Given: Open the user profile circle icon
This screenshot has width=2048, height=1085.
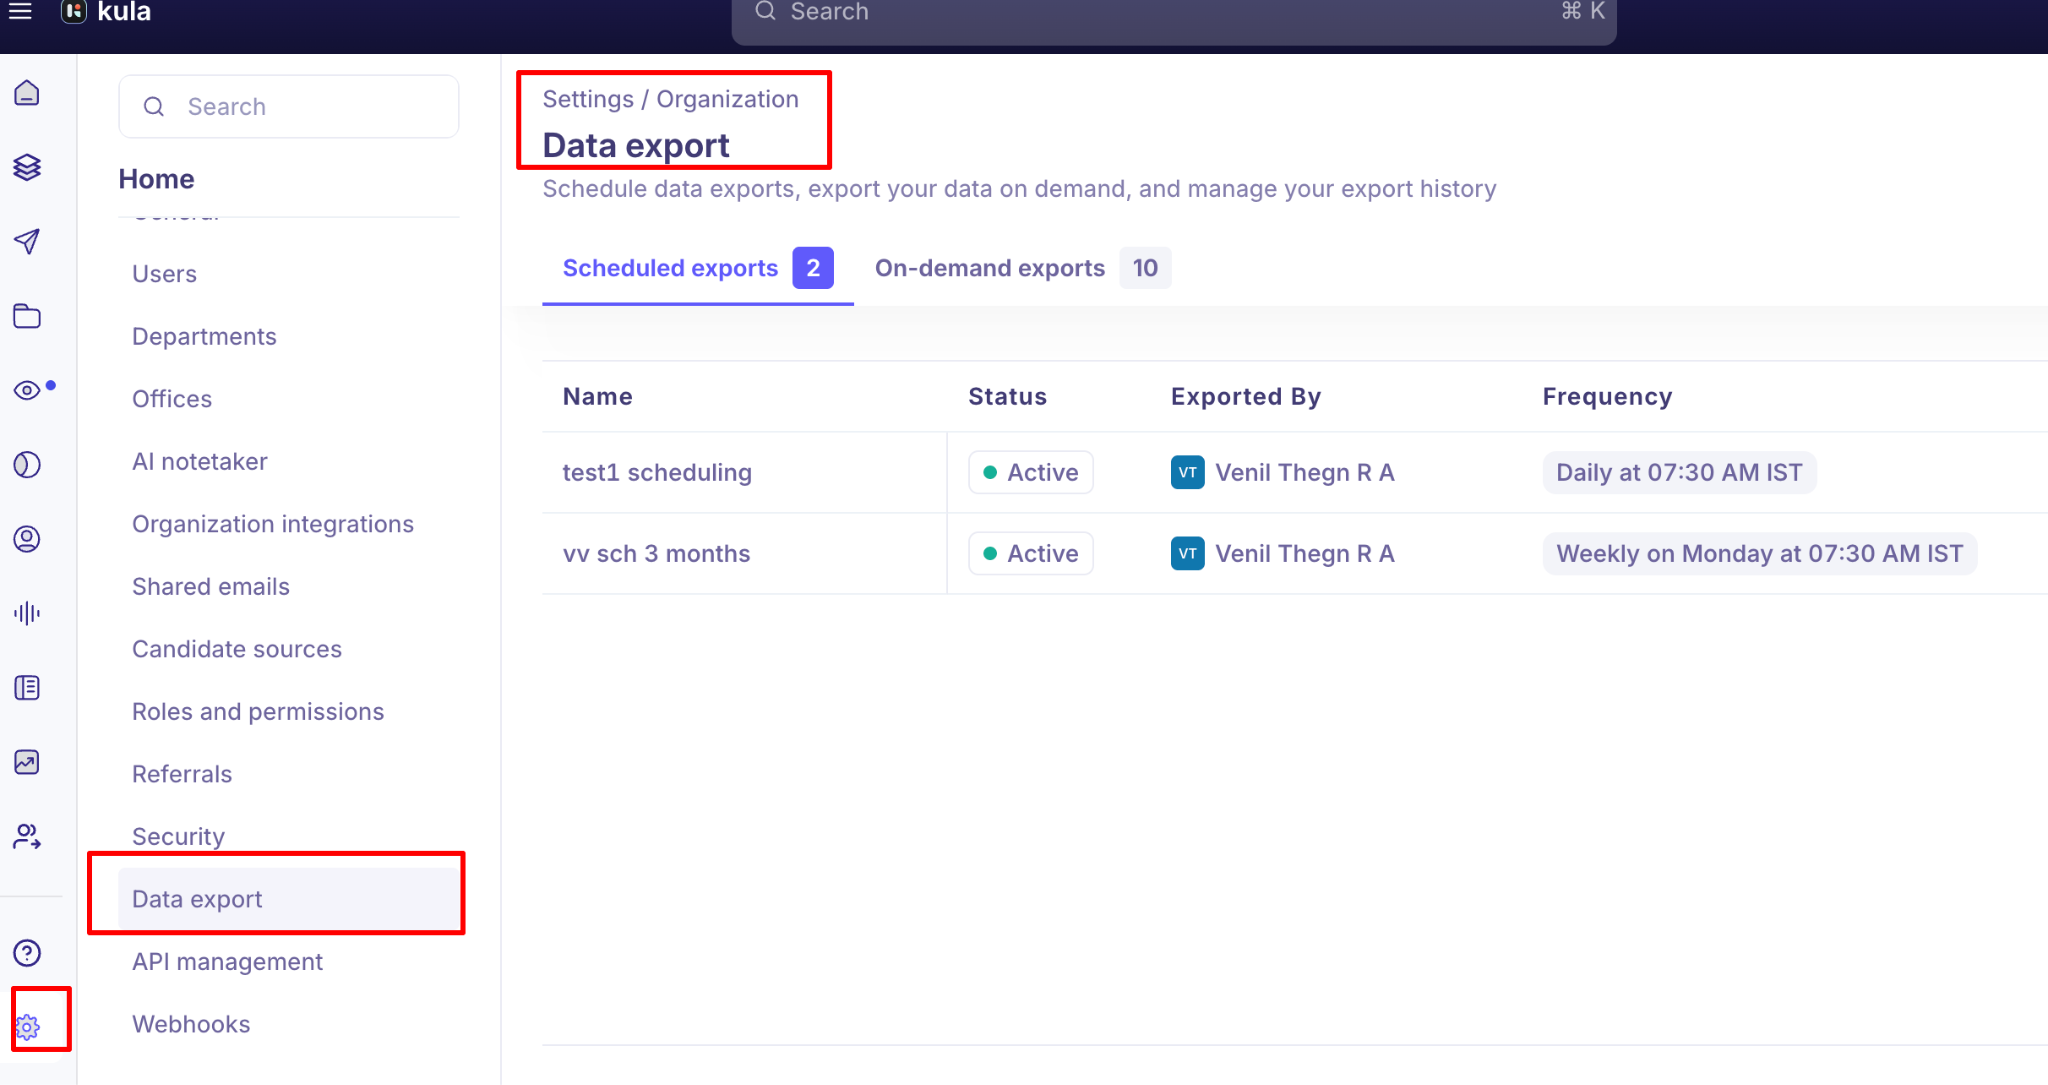Looking at the screenshot, I should (x=27, y=539).
